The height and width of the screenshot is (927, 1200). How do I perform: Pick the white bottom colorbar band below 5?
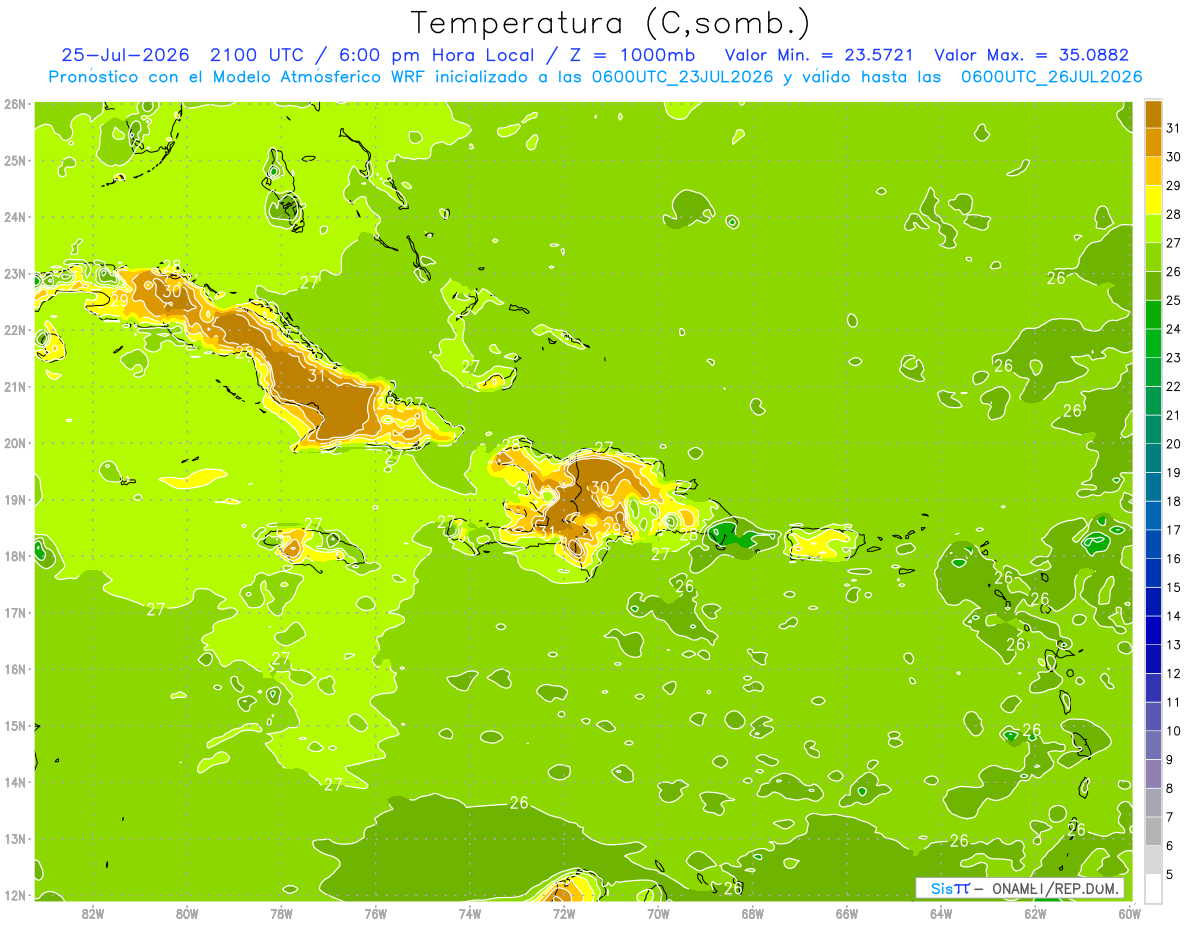click(1153, 888)
